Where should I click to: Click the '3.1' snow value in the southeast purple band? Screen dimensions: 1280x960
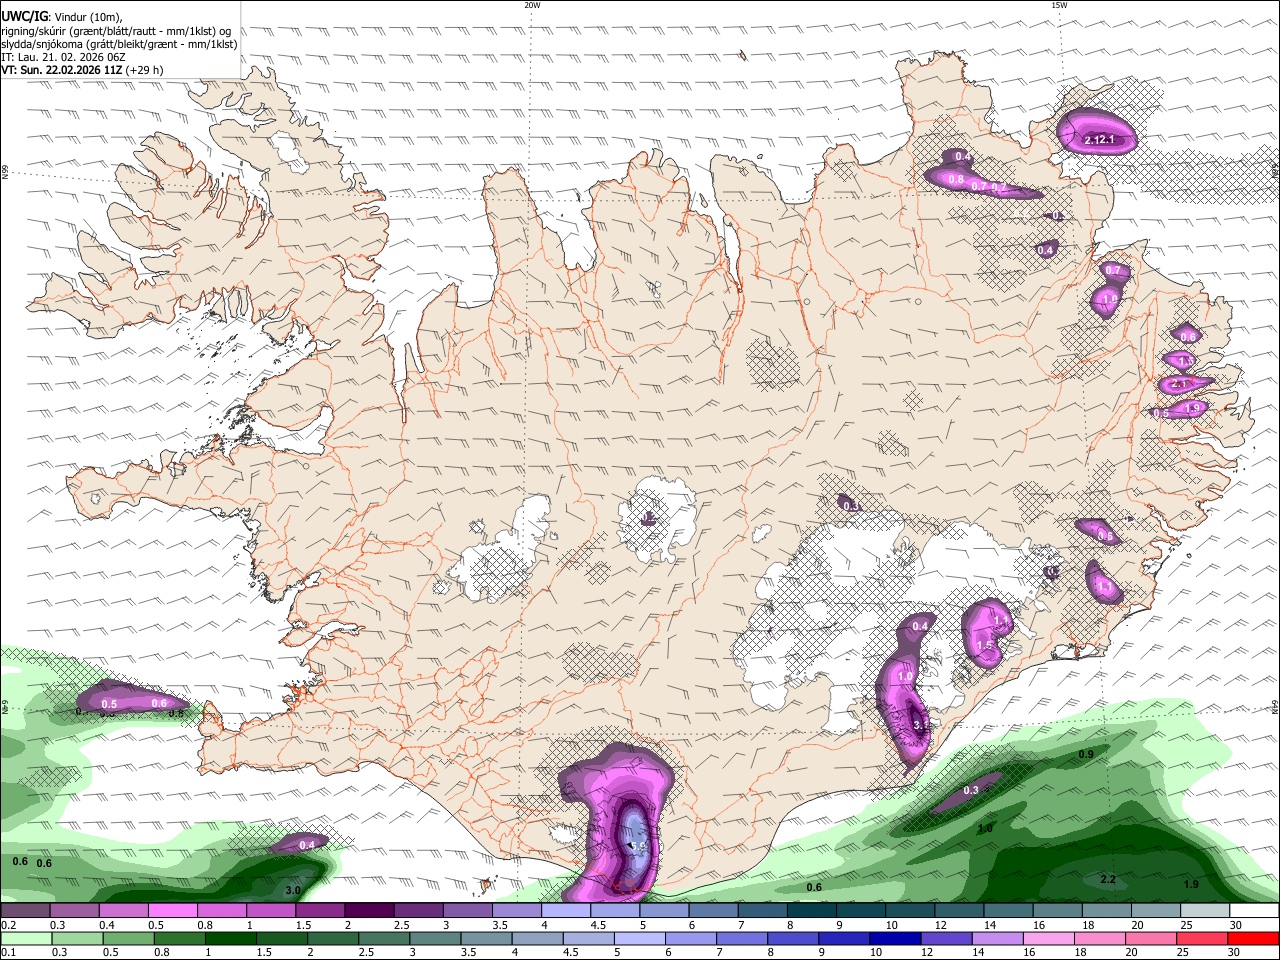[x=921, y=725]
